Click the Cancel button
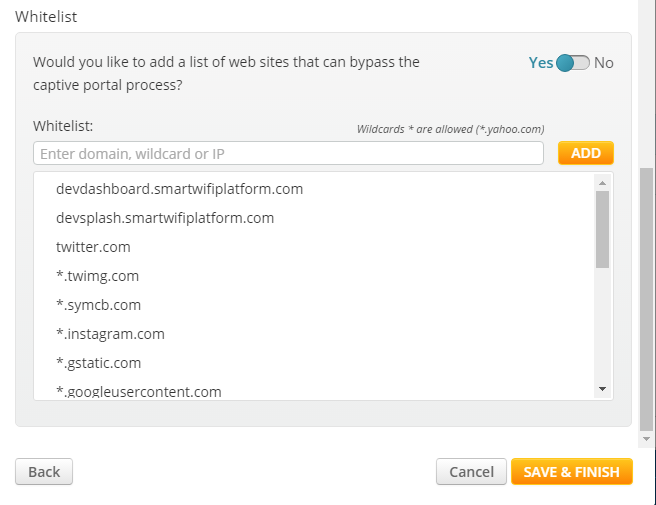Screen dimensions: 656x505 pos(471,472)
